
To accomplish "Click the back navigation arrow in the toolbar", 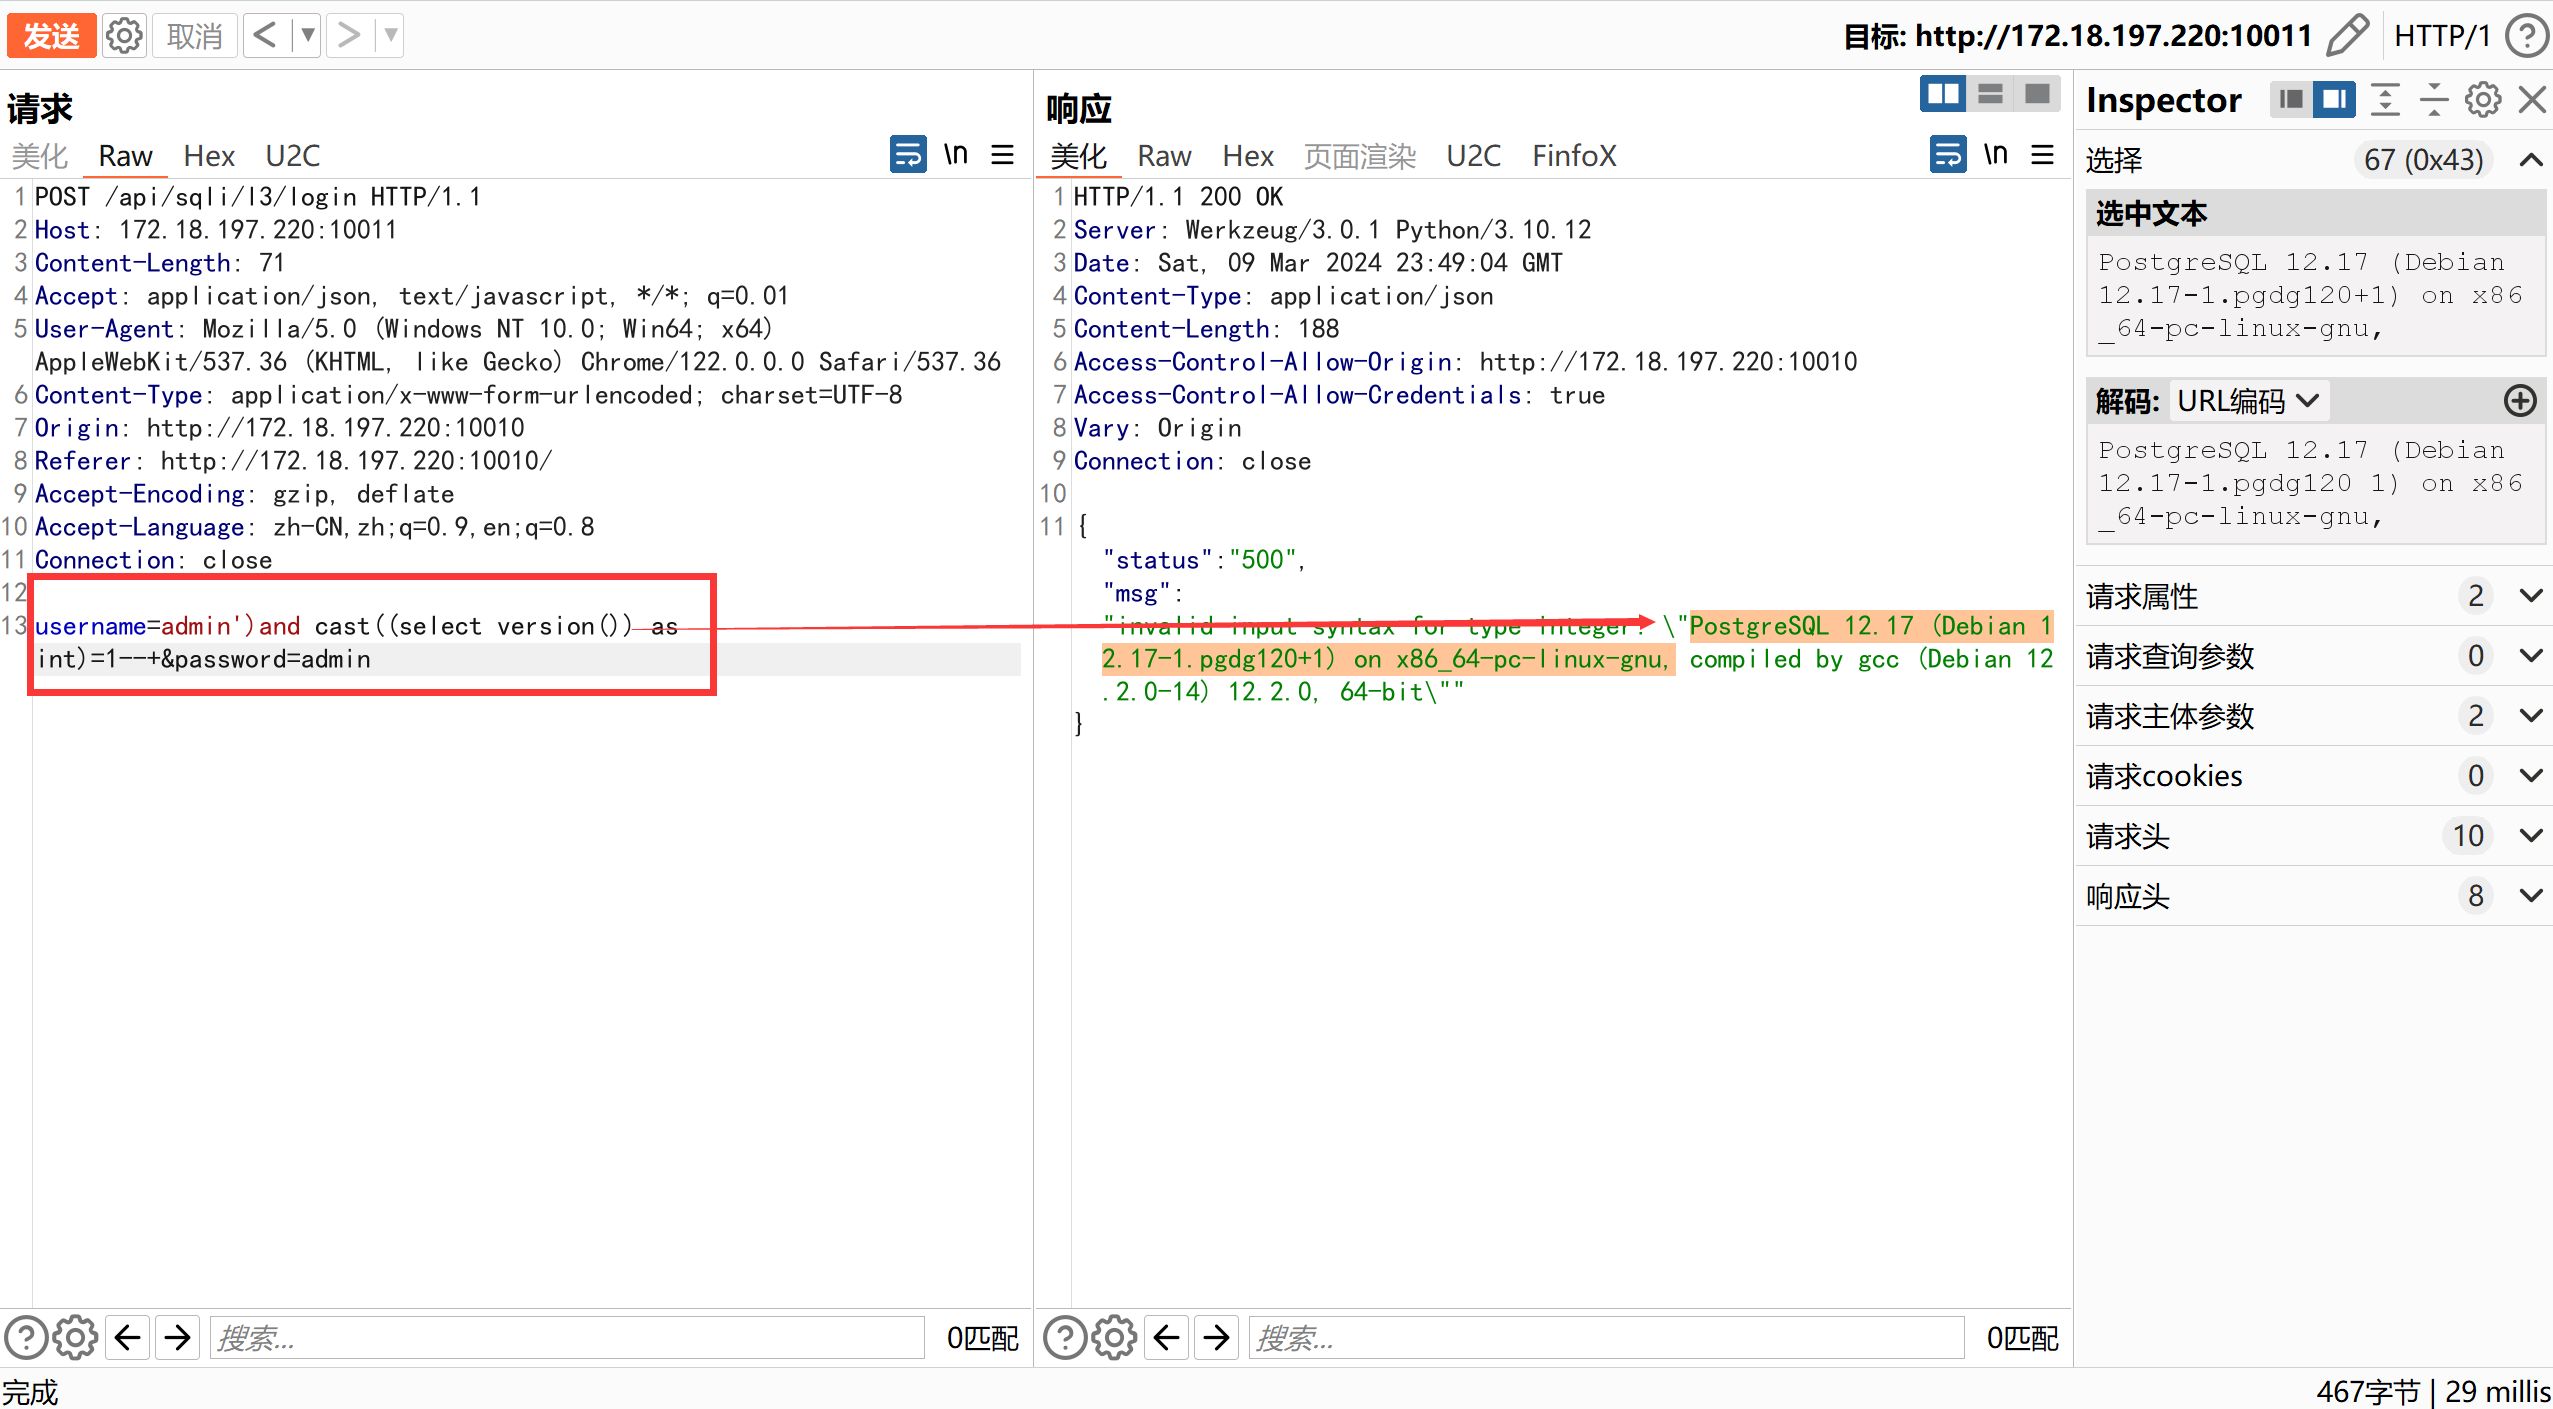I will point(264,34).
